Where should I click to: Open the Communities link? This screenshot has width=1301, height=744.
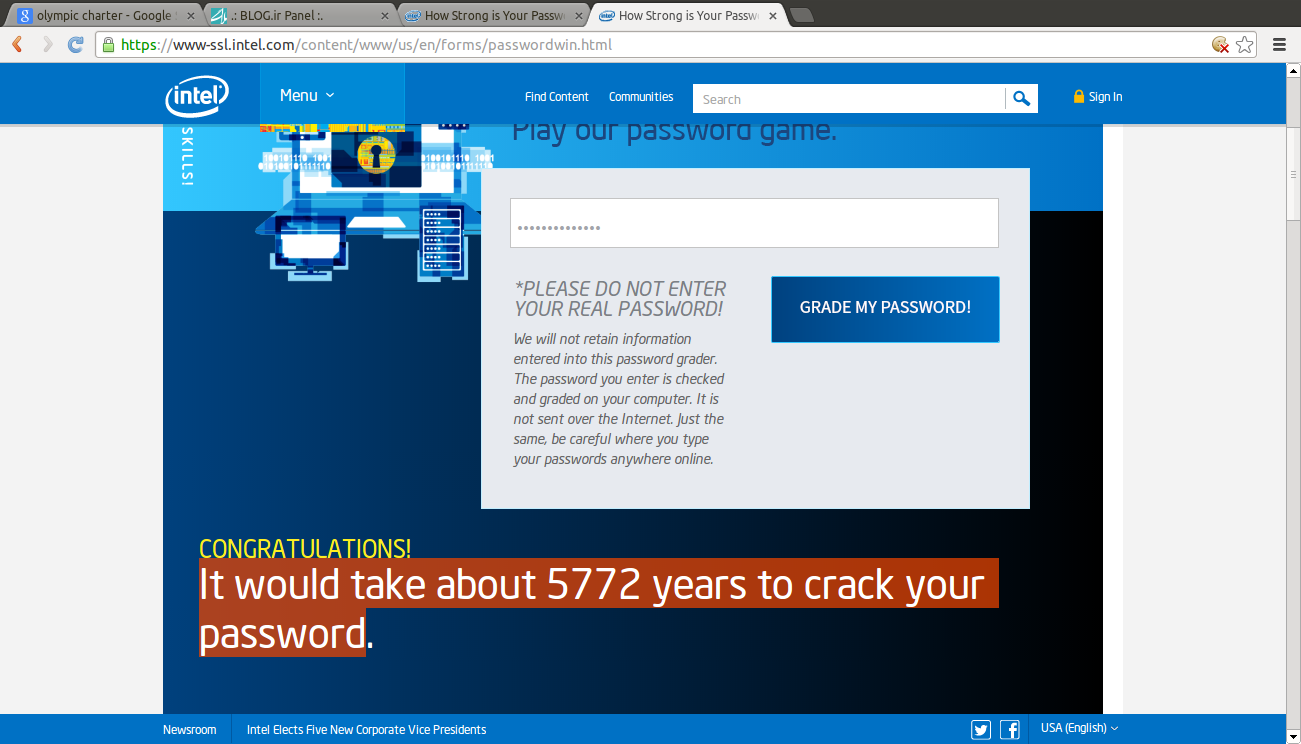(641, 97)
